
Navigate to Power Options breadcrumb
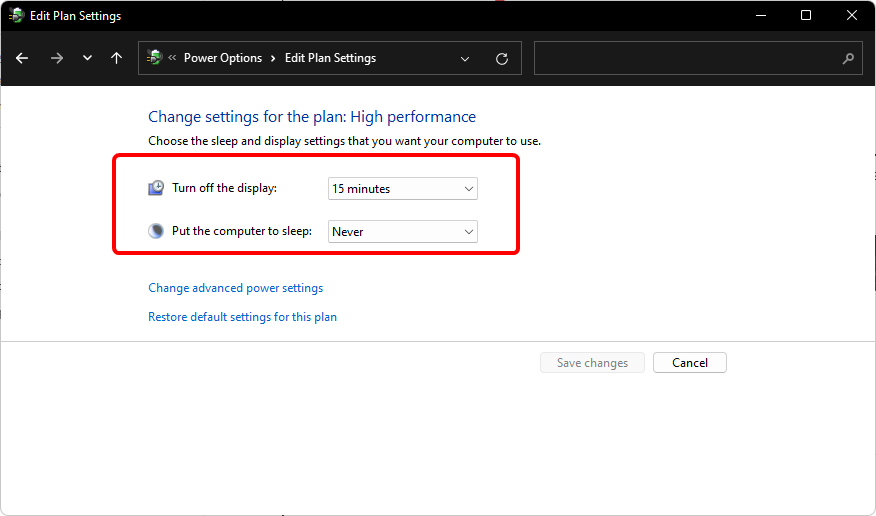click(x=223, y=58)
